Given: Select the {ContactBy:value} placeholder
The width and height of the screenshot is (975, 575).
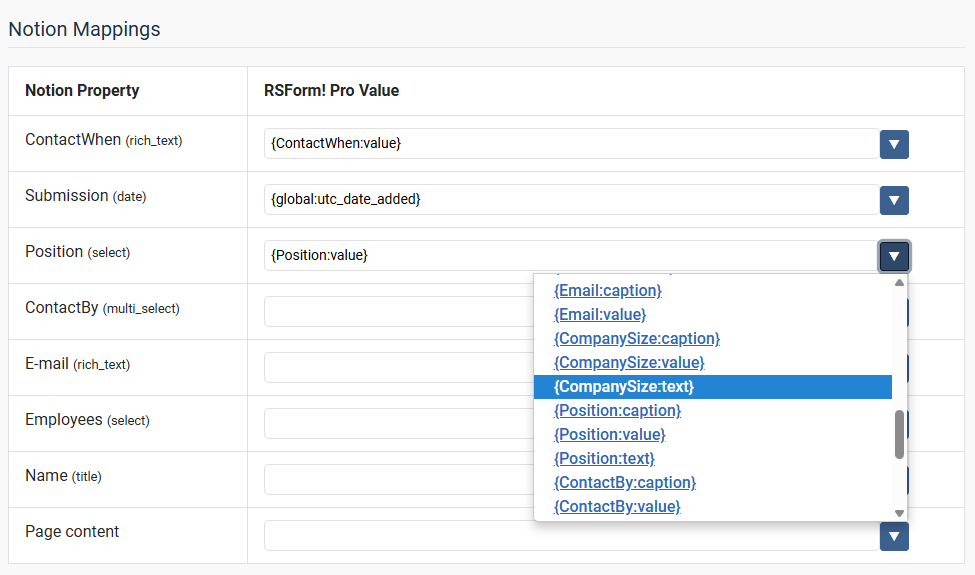Looking at the screenshot, I should click(x=616, y=506).
